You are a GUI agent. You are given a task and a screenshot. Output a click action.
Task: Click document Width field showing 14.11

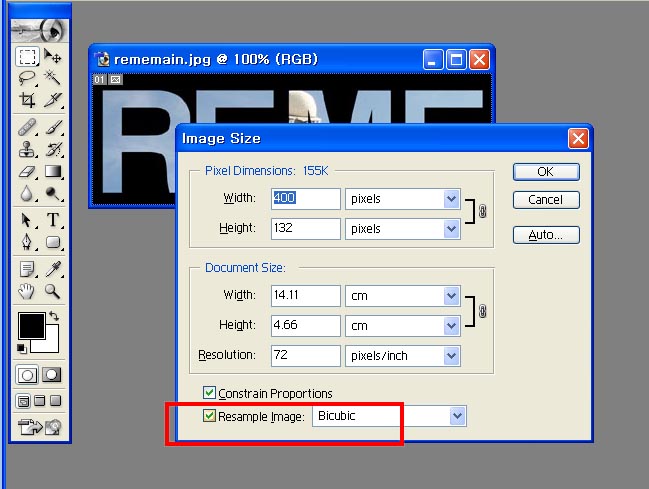click(306, 296)
